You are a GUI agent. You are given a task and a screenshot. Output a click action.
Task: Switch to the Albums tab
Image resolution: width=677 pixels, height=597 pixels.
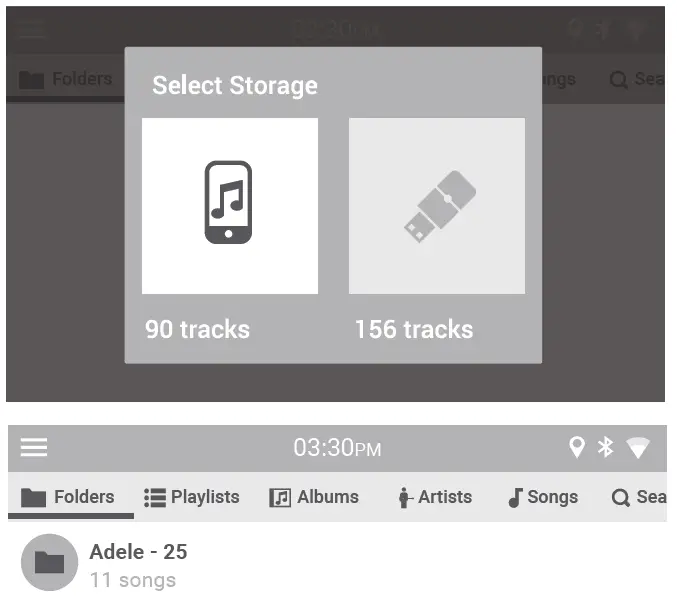314,497
